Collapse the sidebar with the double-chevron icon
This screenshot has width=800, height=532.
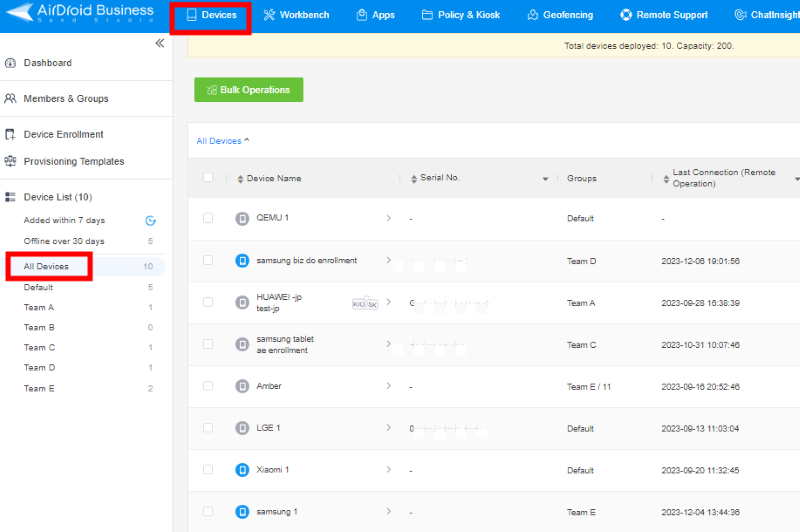click(x=160, y=43)
